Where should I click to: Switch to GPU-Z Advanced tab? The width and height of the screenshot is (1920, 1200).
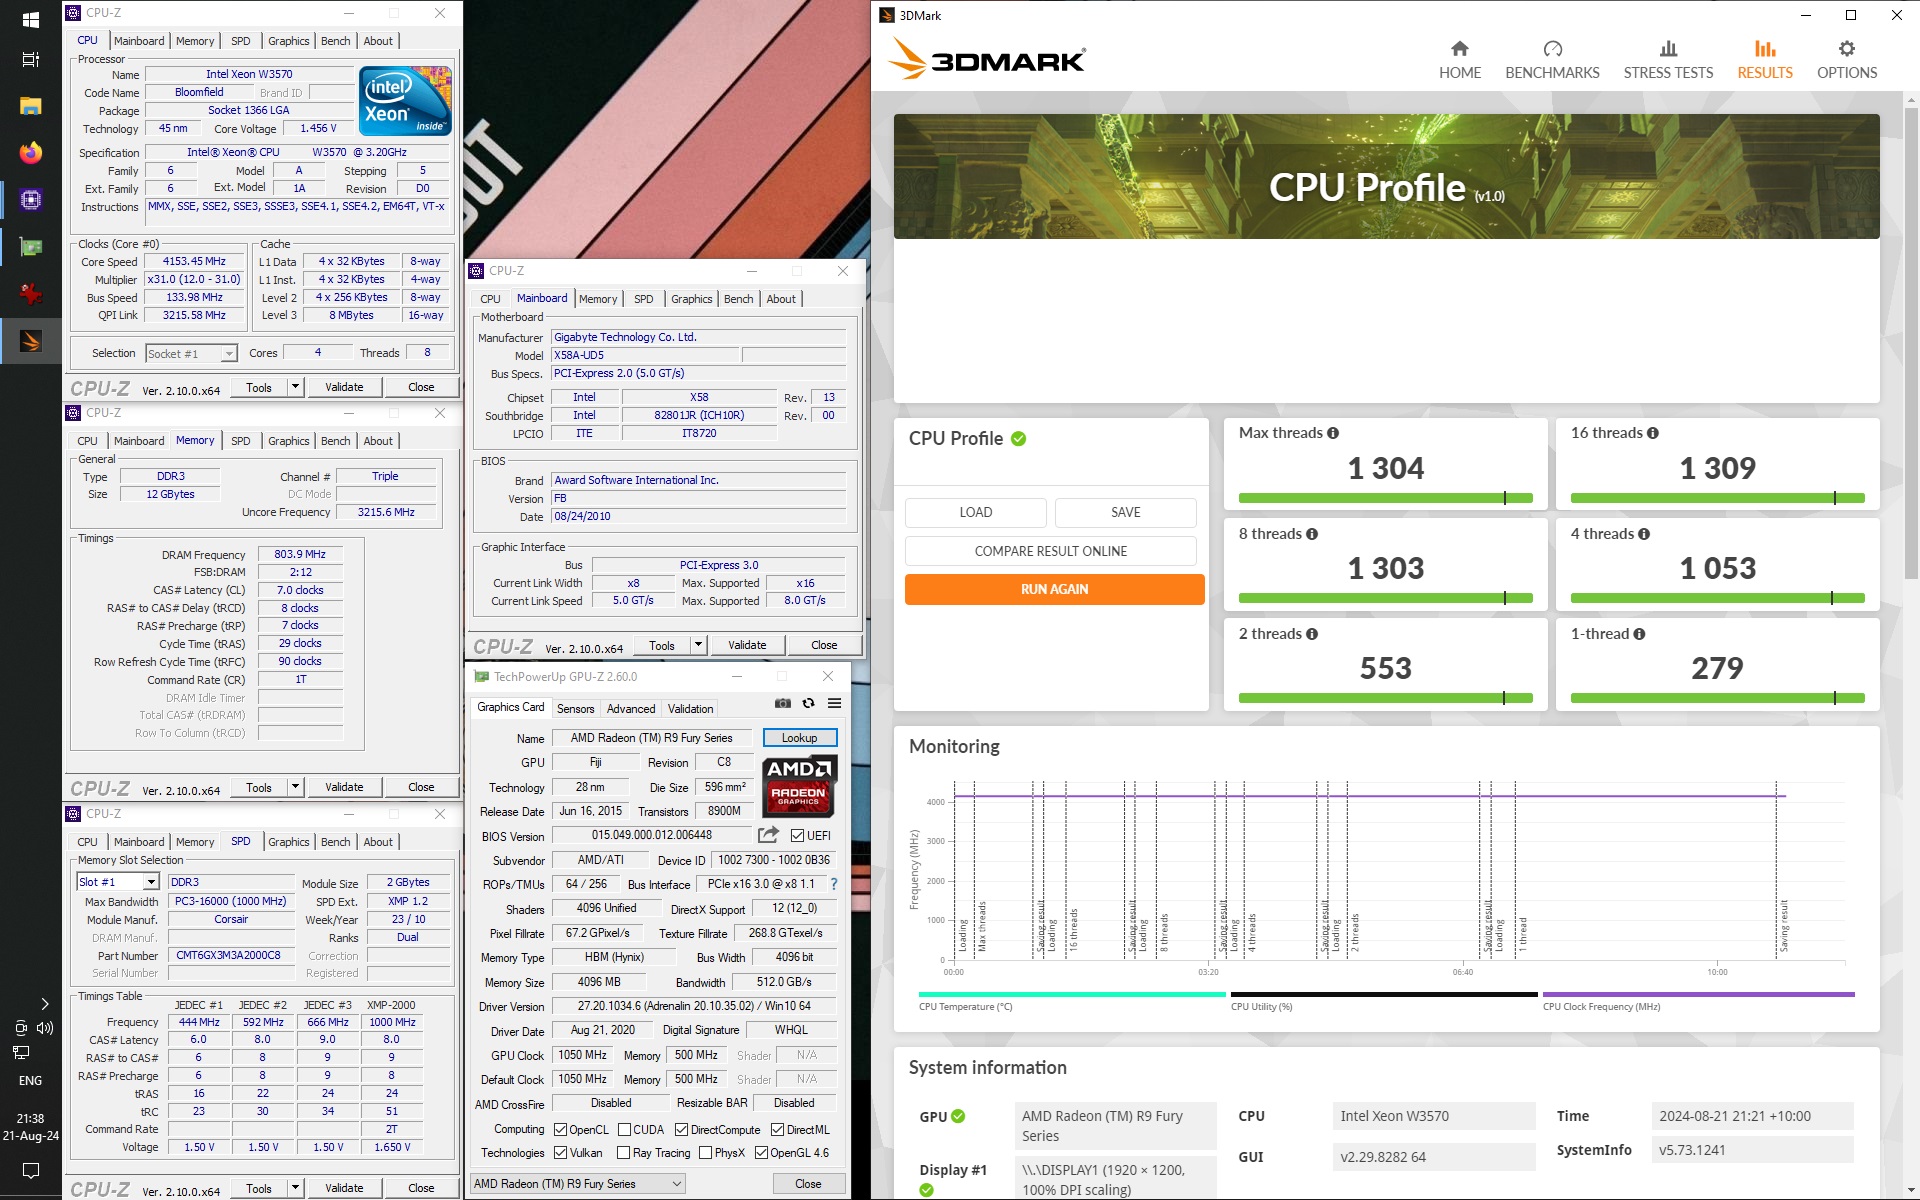pos(631,709)
